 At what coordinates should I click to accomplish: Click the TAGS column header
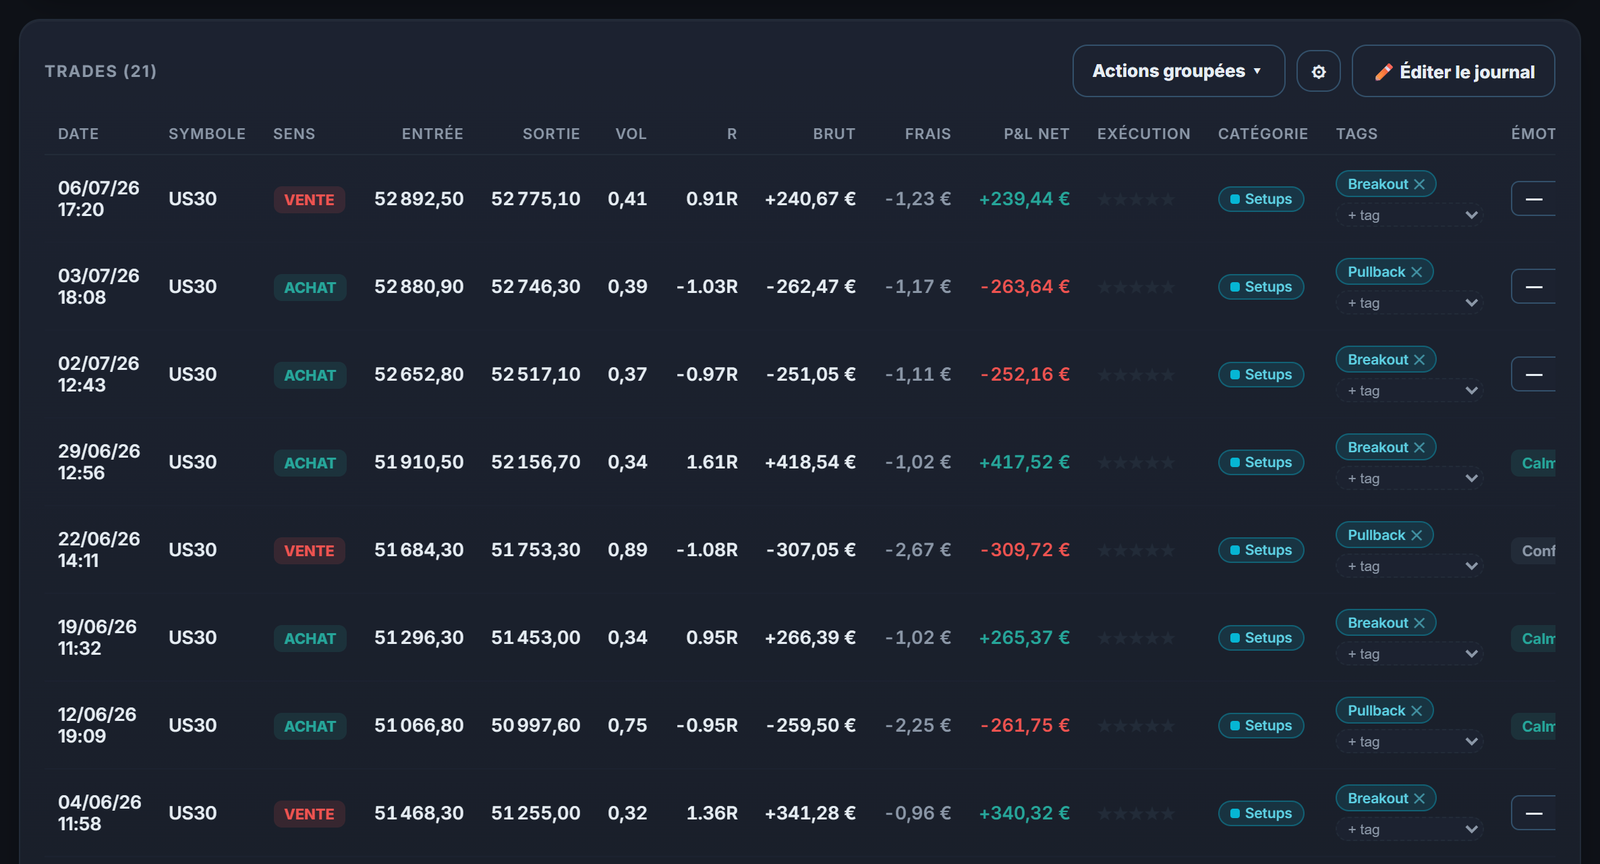1357,134
